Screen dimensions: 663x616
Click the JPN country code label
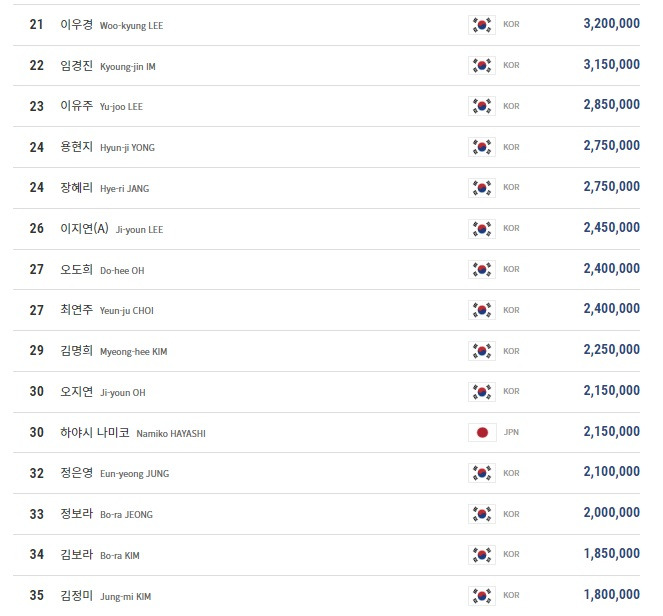click(x=511, y=433)
